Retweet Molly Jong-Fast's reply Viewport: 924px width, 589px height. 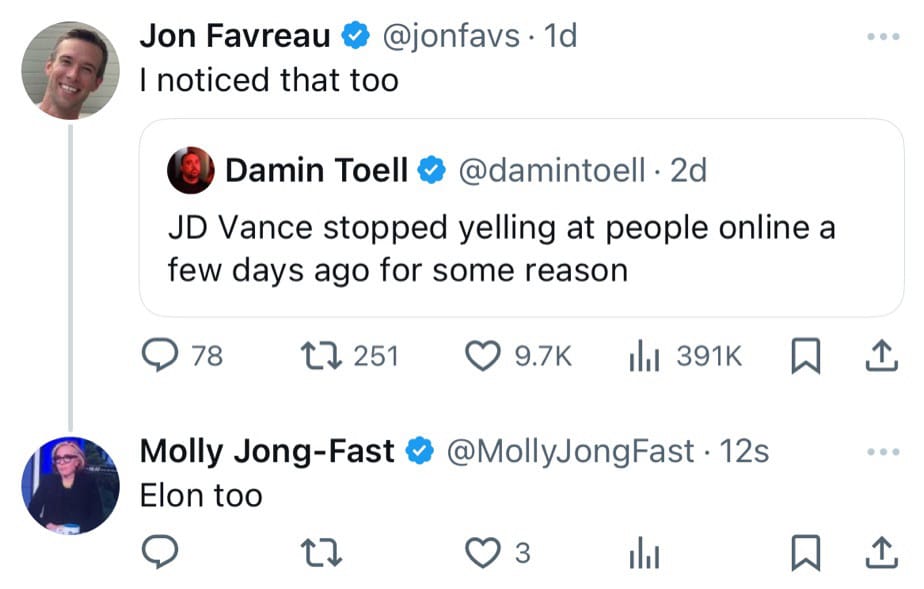321,552
